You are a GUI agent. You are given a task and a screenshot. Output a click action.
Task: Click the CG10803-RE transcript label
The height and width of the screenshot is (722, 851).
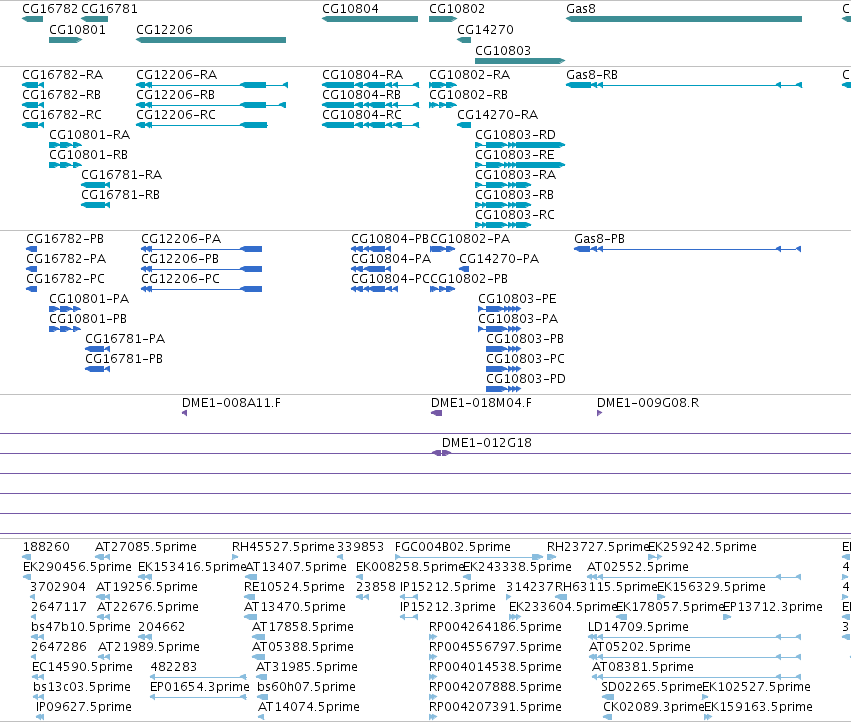[515, 155]
